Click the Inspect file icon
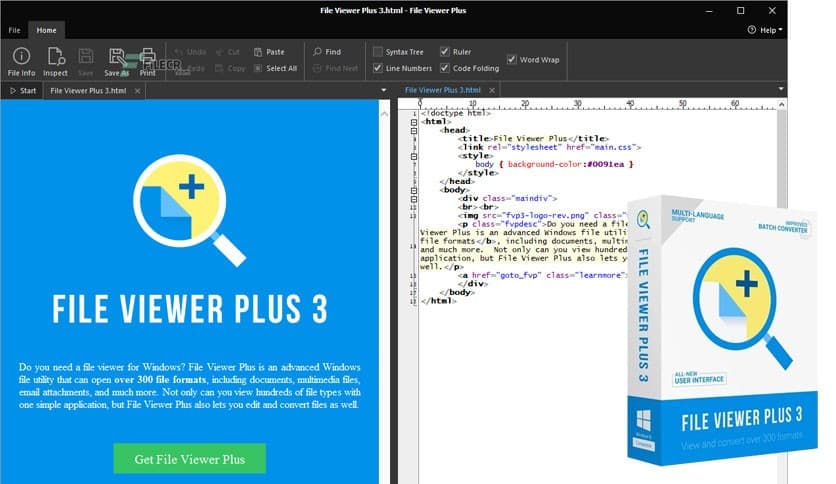Image resolution: width=836 pixels, height=484 pixels. click(55, 59)
